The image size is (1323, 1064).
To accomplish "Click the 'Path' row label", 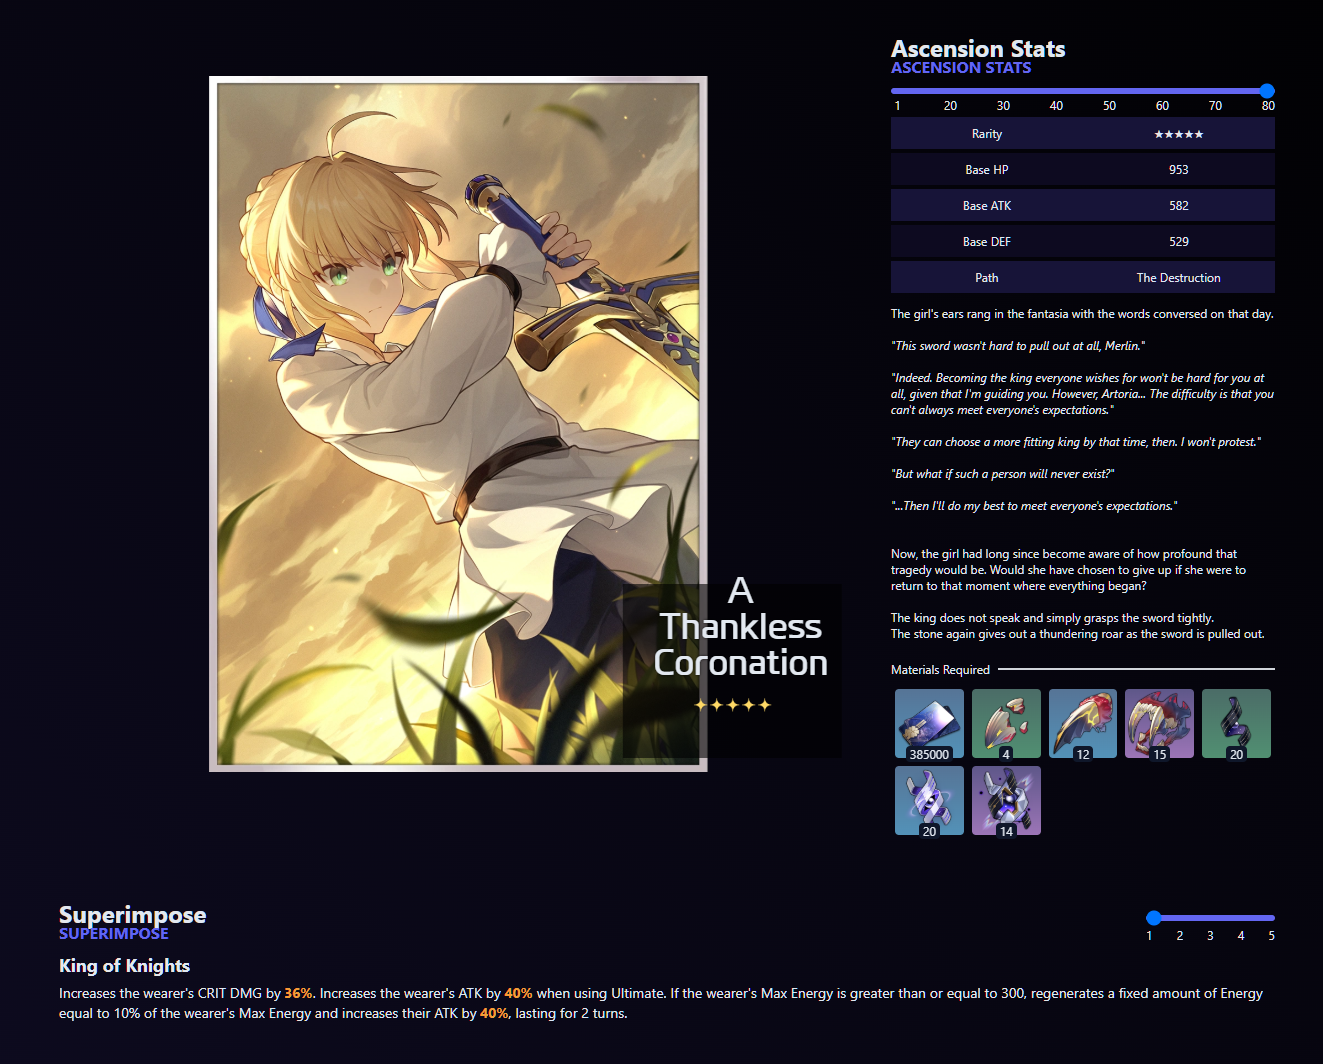I will pos(987,278).
